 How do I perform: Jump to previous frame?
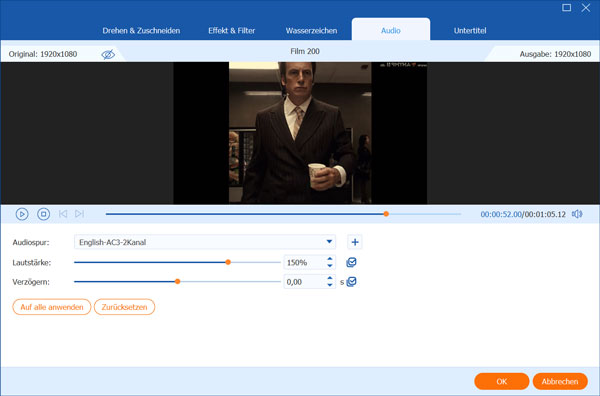[x=63, y=214]
